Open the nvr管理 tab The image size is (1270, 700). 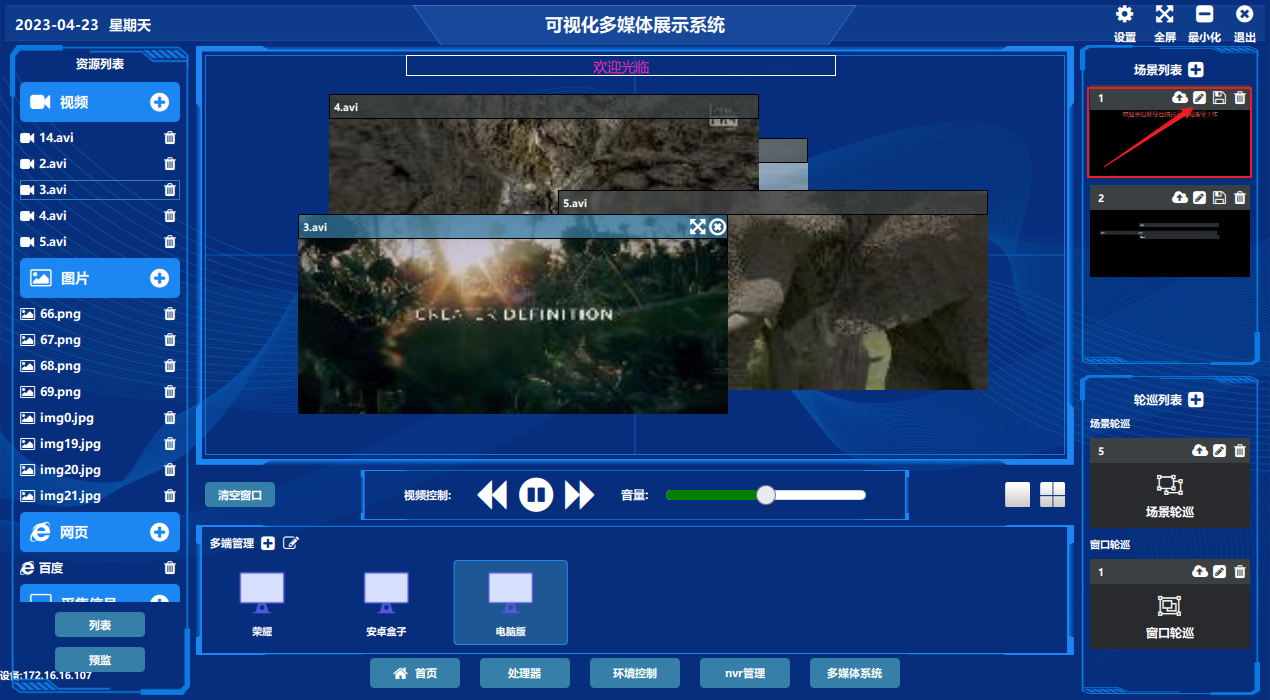click(x=745, y=673)
